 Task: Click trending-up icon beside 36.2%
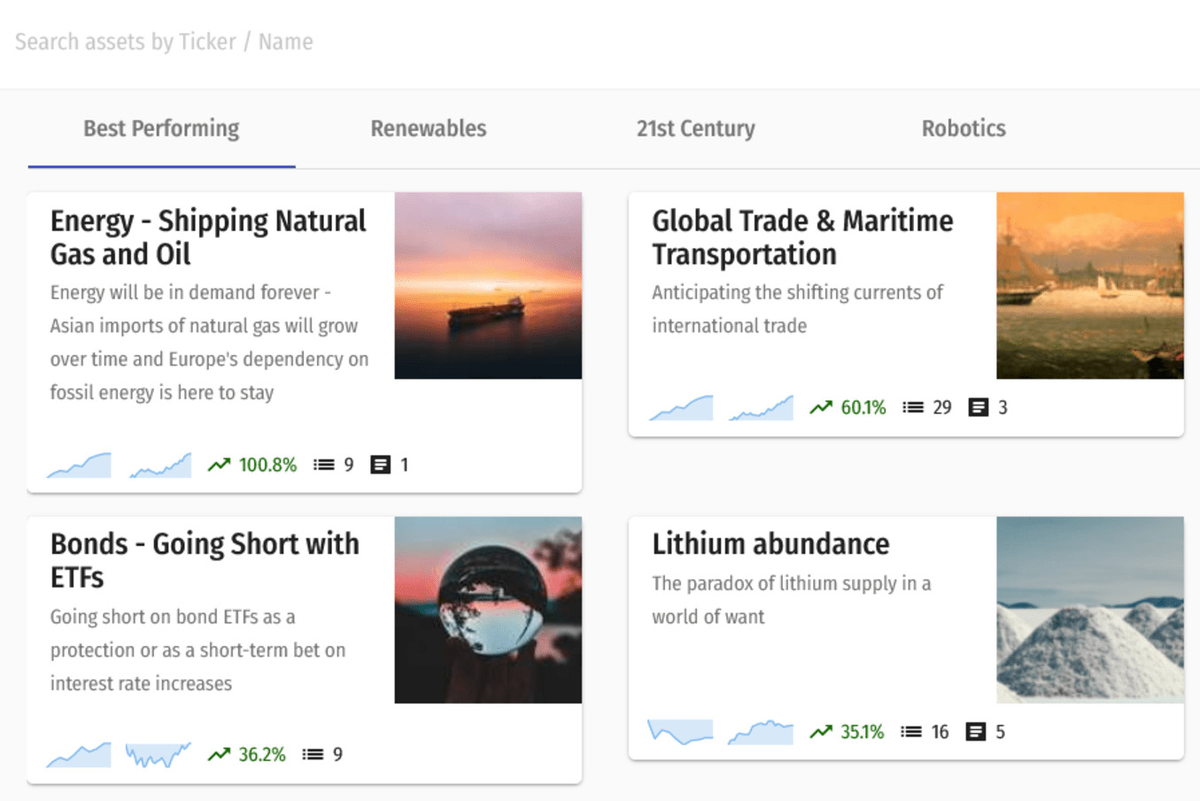(219, 755)
